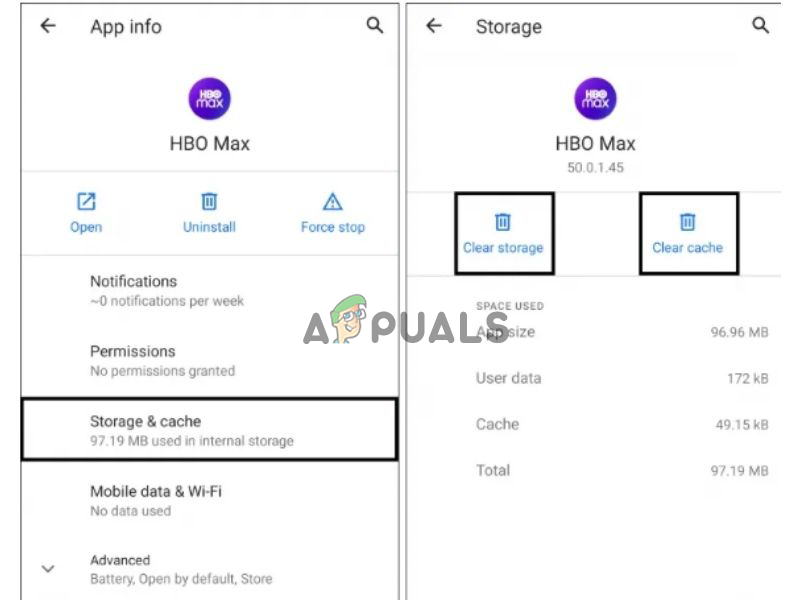
Task: Tap the Clear storage trash icon
Action: (x=503, y=222)
